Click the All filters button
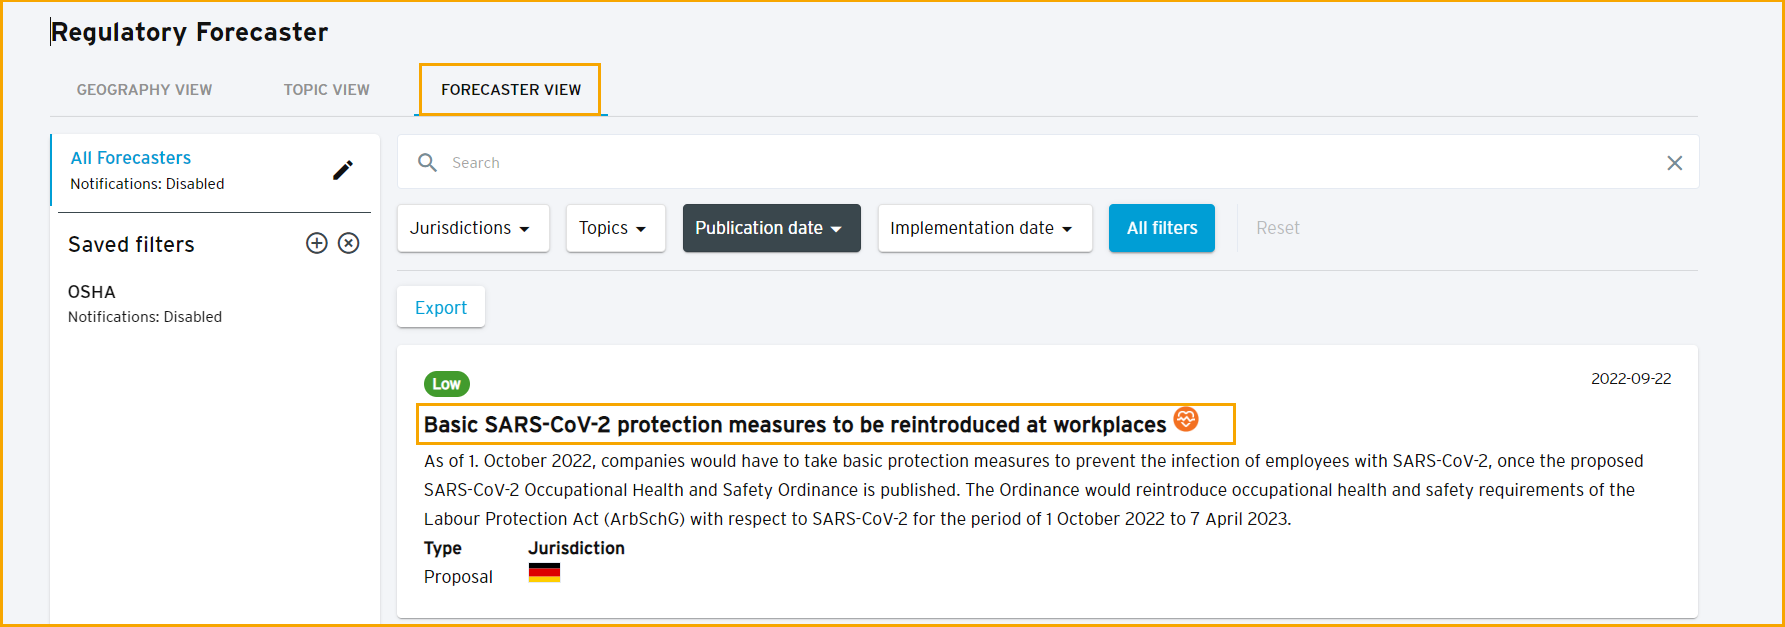This screenshot has height=627, width=1785. (x=1162, y=228)
